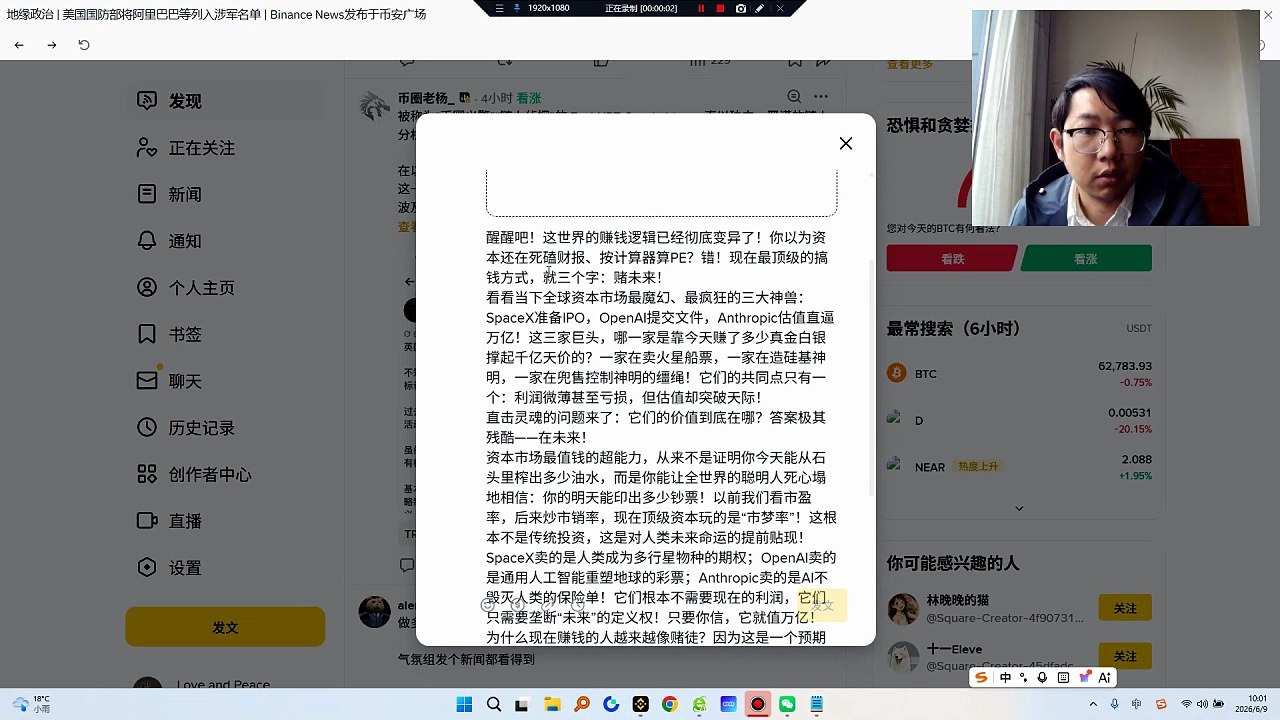Click the 直播 live video icon
Screen dimensions: 1280x720
pos(147,520)
